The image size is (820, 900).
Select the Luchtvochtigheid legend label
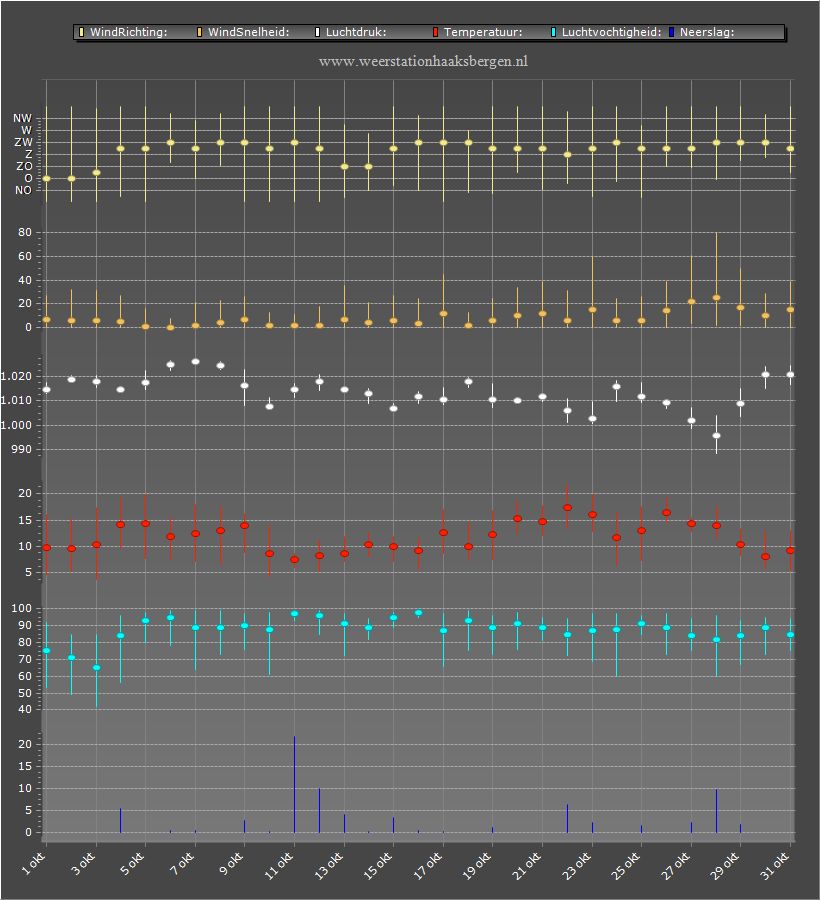(x=612, y=32)
